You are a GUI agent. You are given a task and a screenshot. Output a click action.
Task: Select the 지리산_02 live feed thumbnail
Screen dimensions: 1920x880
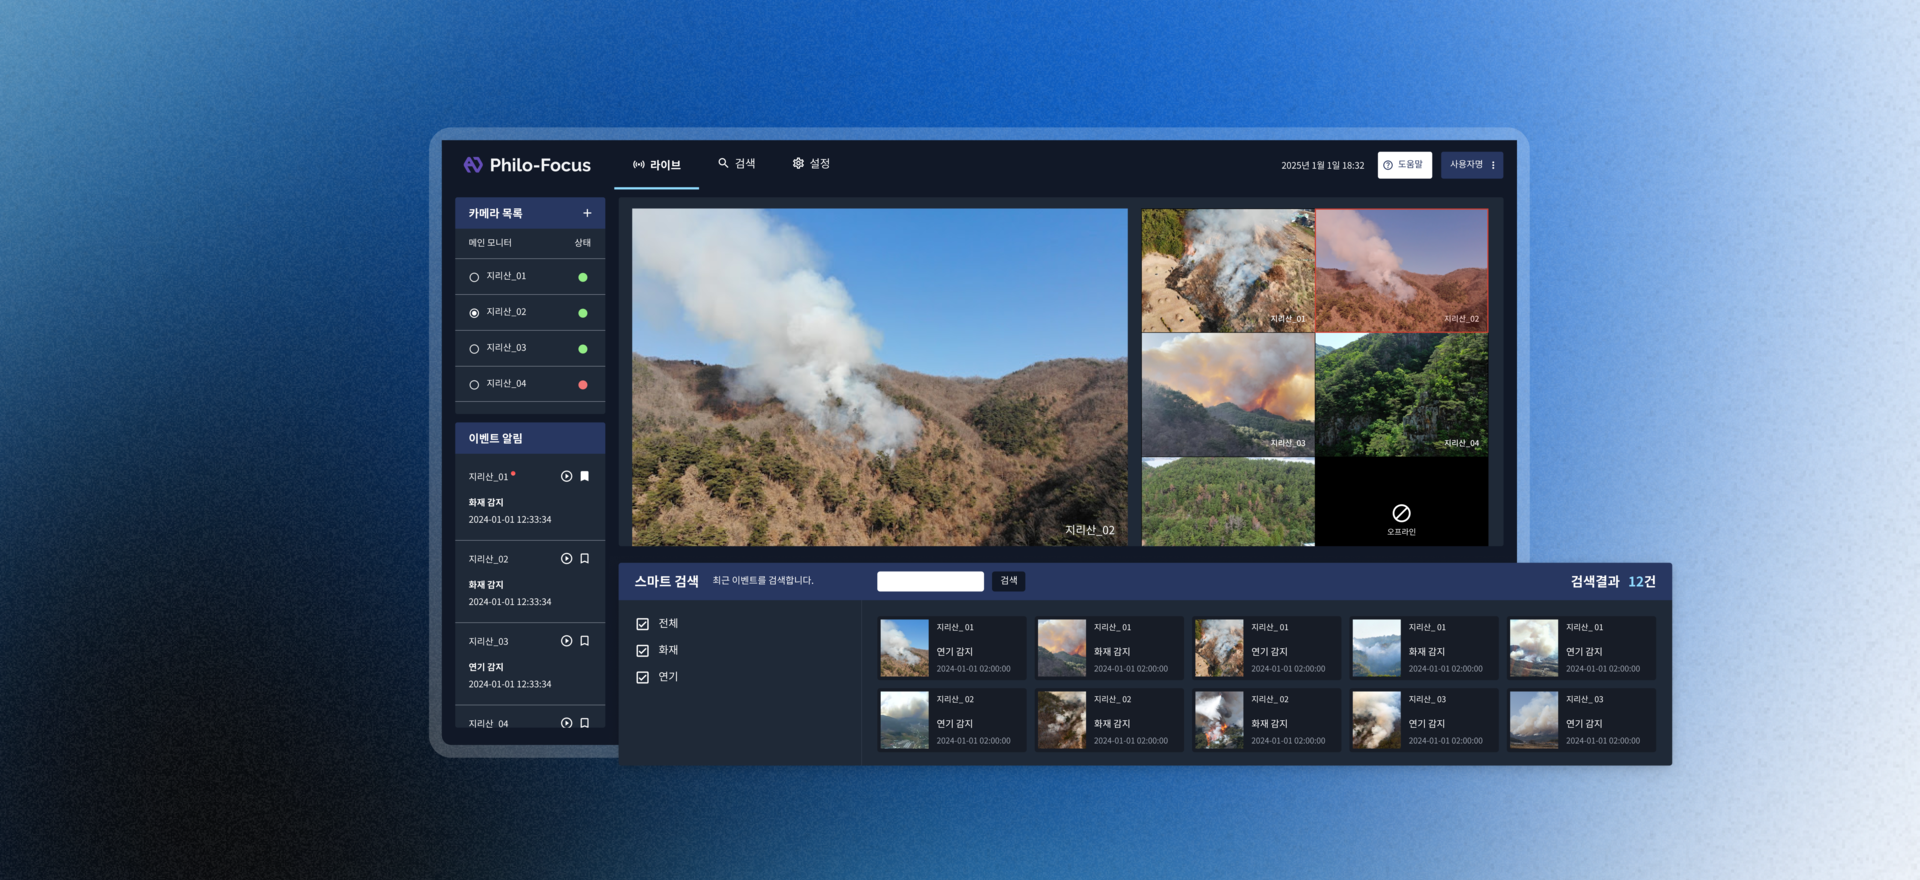tap(1402, 270)
